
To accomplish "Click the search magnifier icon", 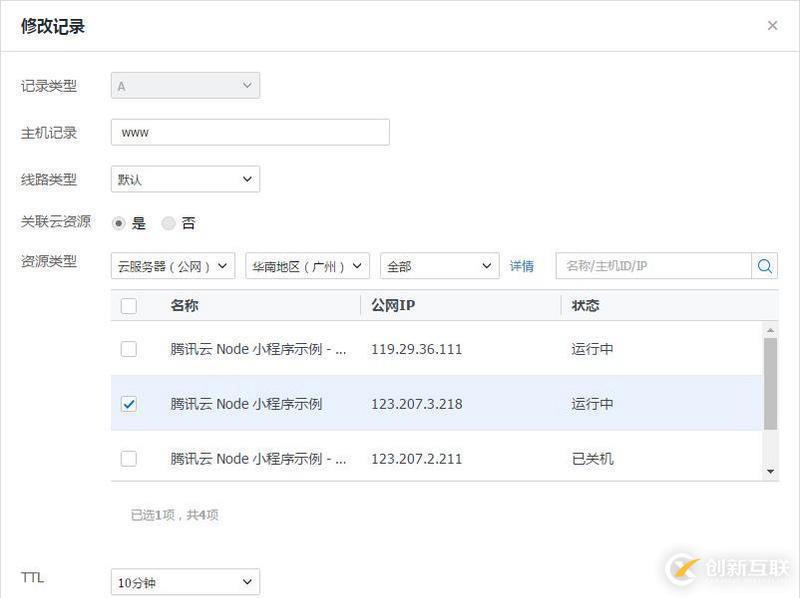I will (x=764, y=266).
